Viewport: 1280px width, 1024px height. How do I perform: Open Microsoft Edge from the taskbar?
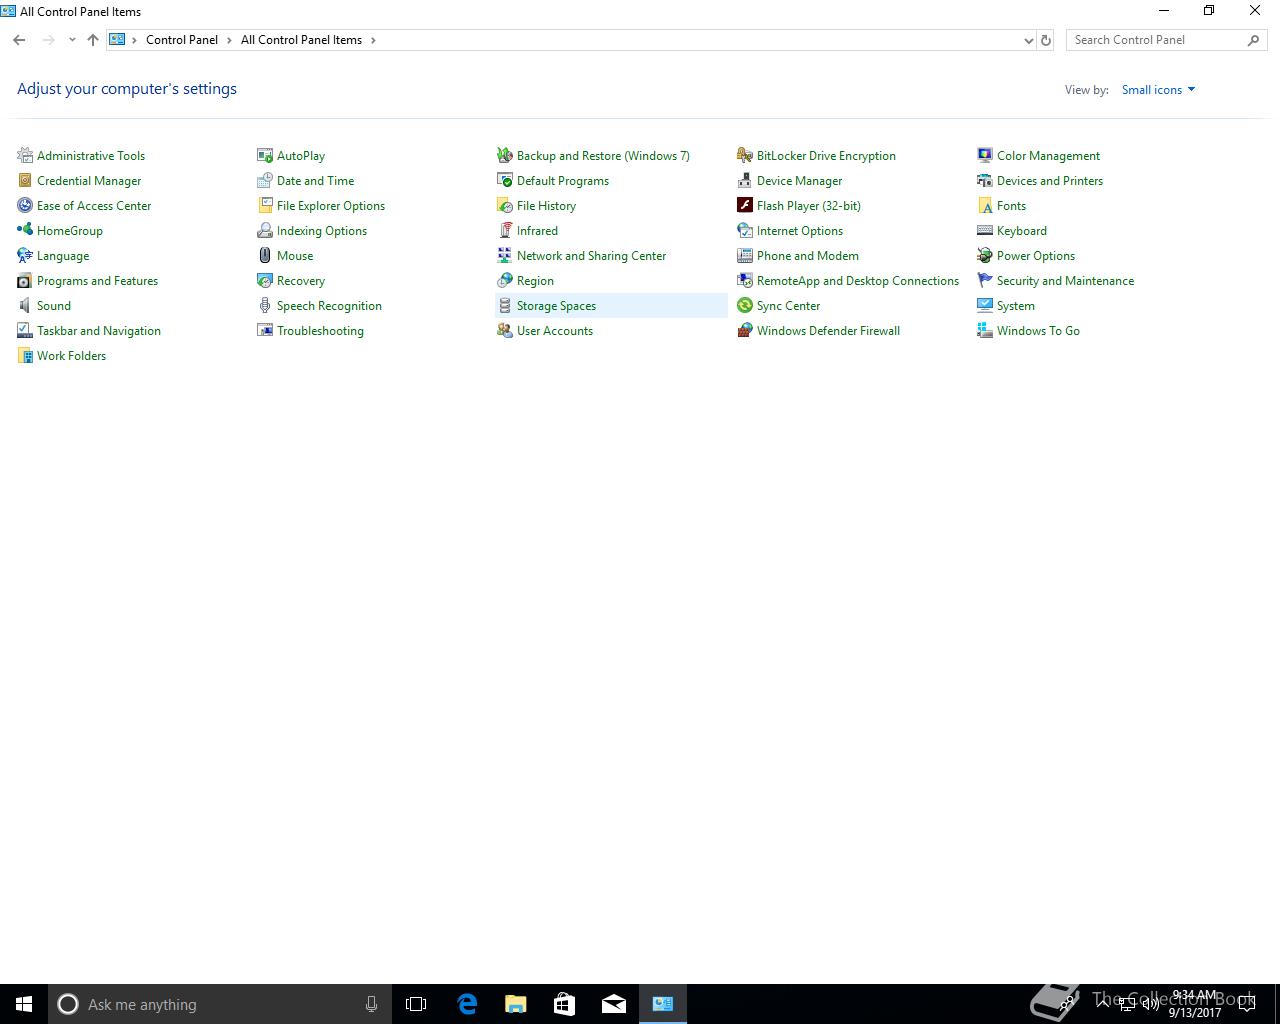coord(467,1004)
